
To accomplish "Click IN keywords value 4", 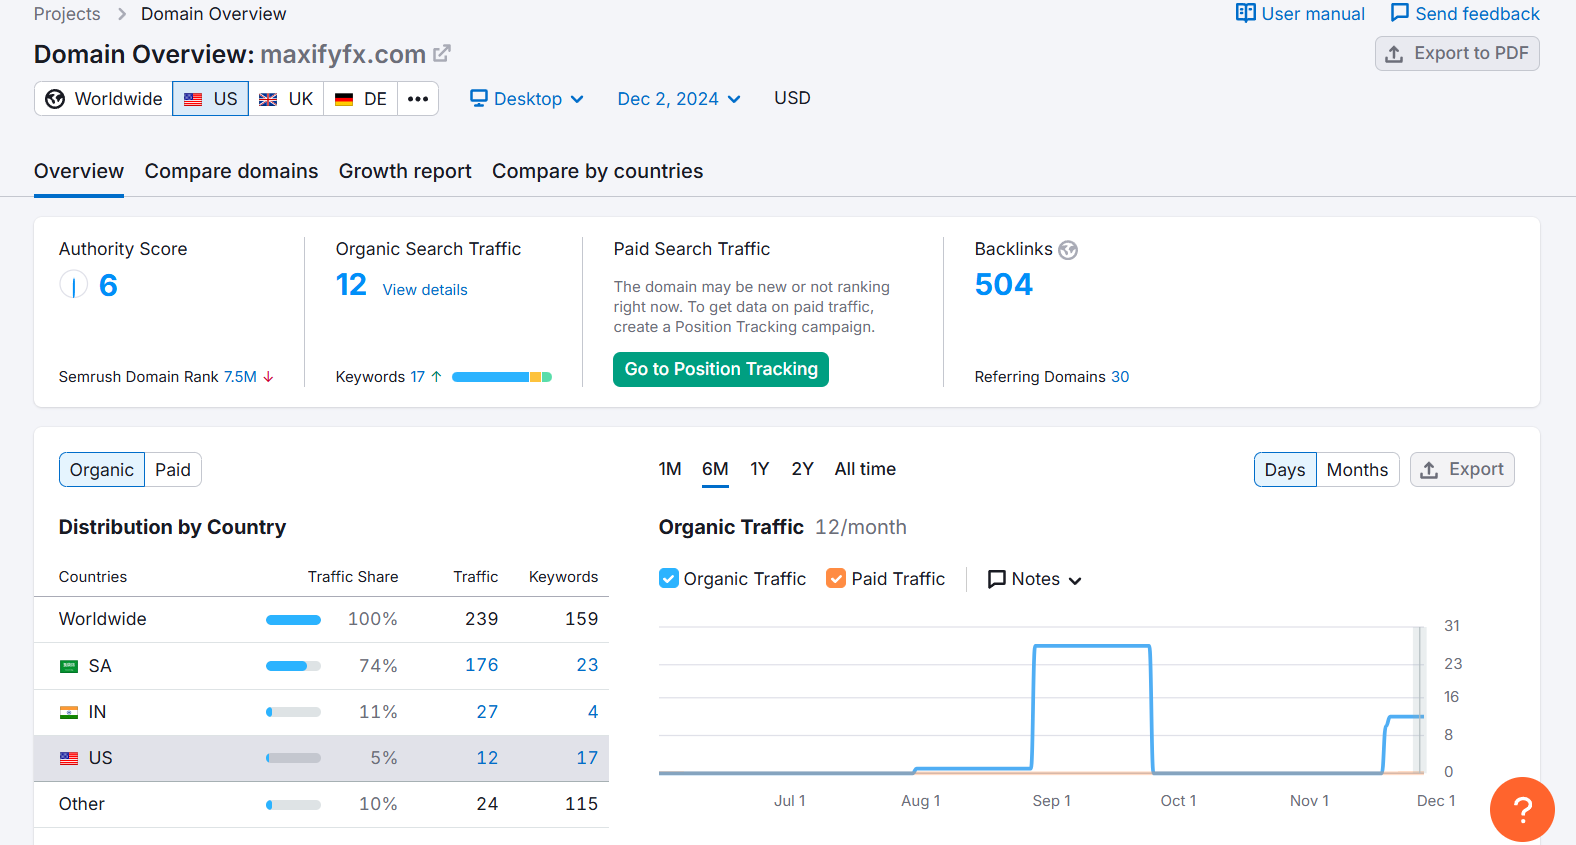I will pos(593,712).
